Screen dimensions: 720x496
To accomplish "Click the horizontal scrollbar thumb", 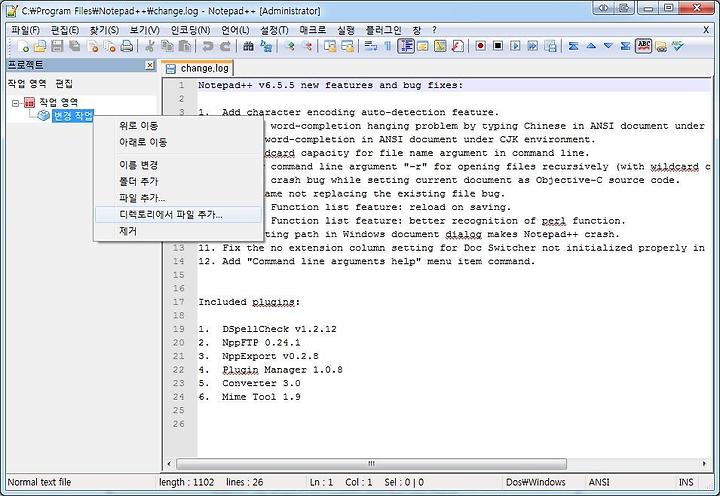I will [x=371, y=463].
